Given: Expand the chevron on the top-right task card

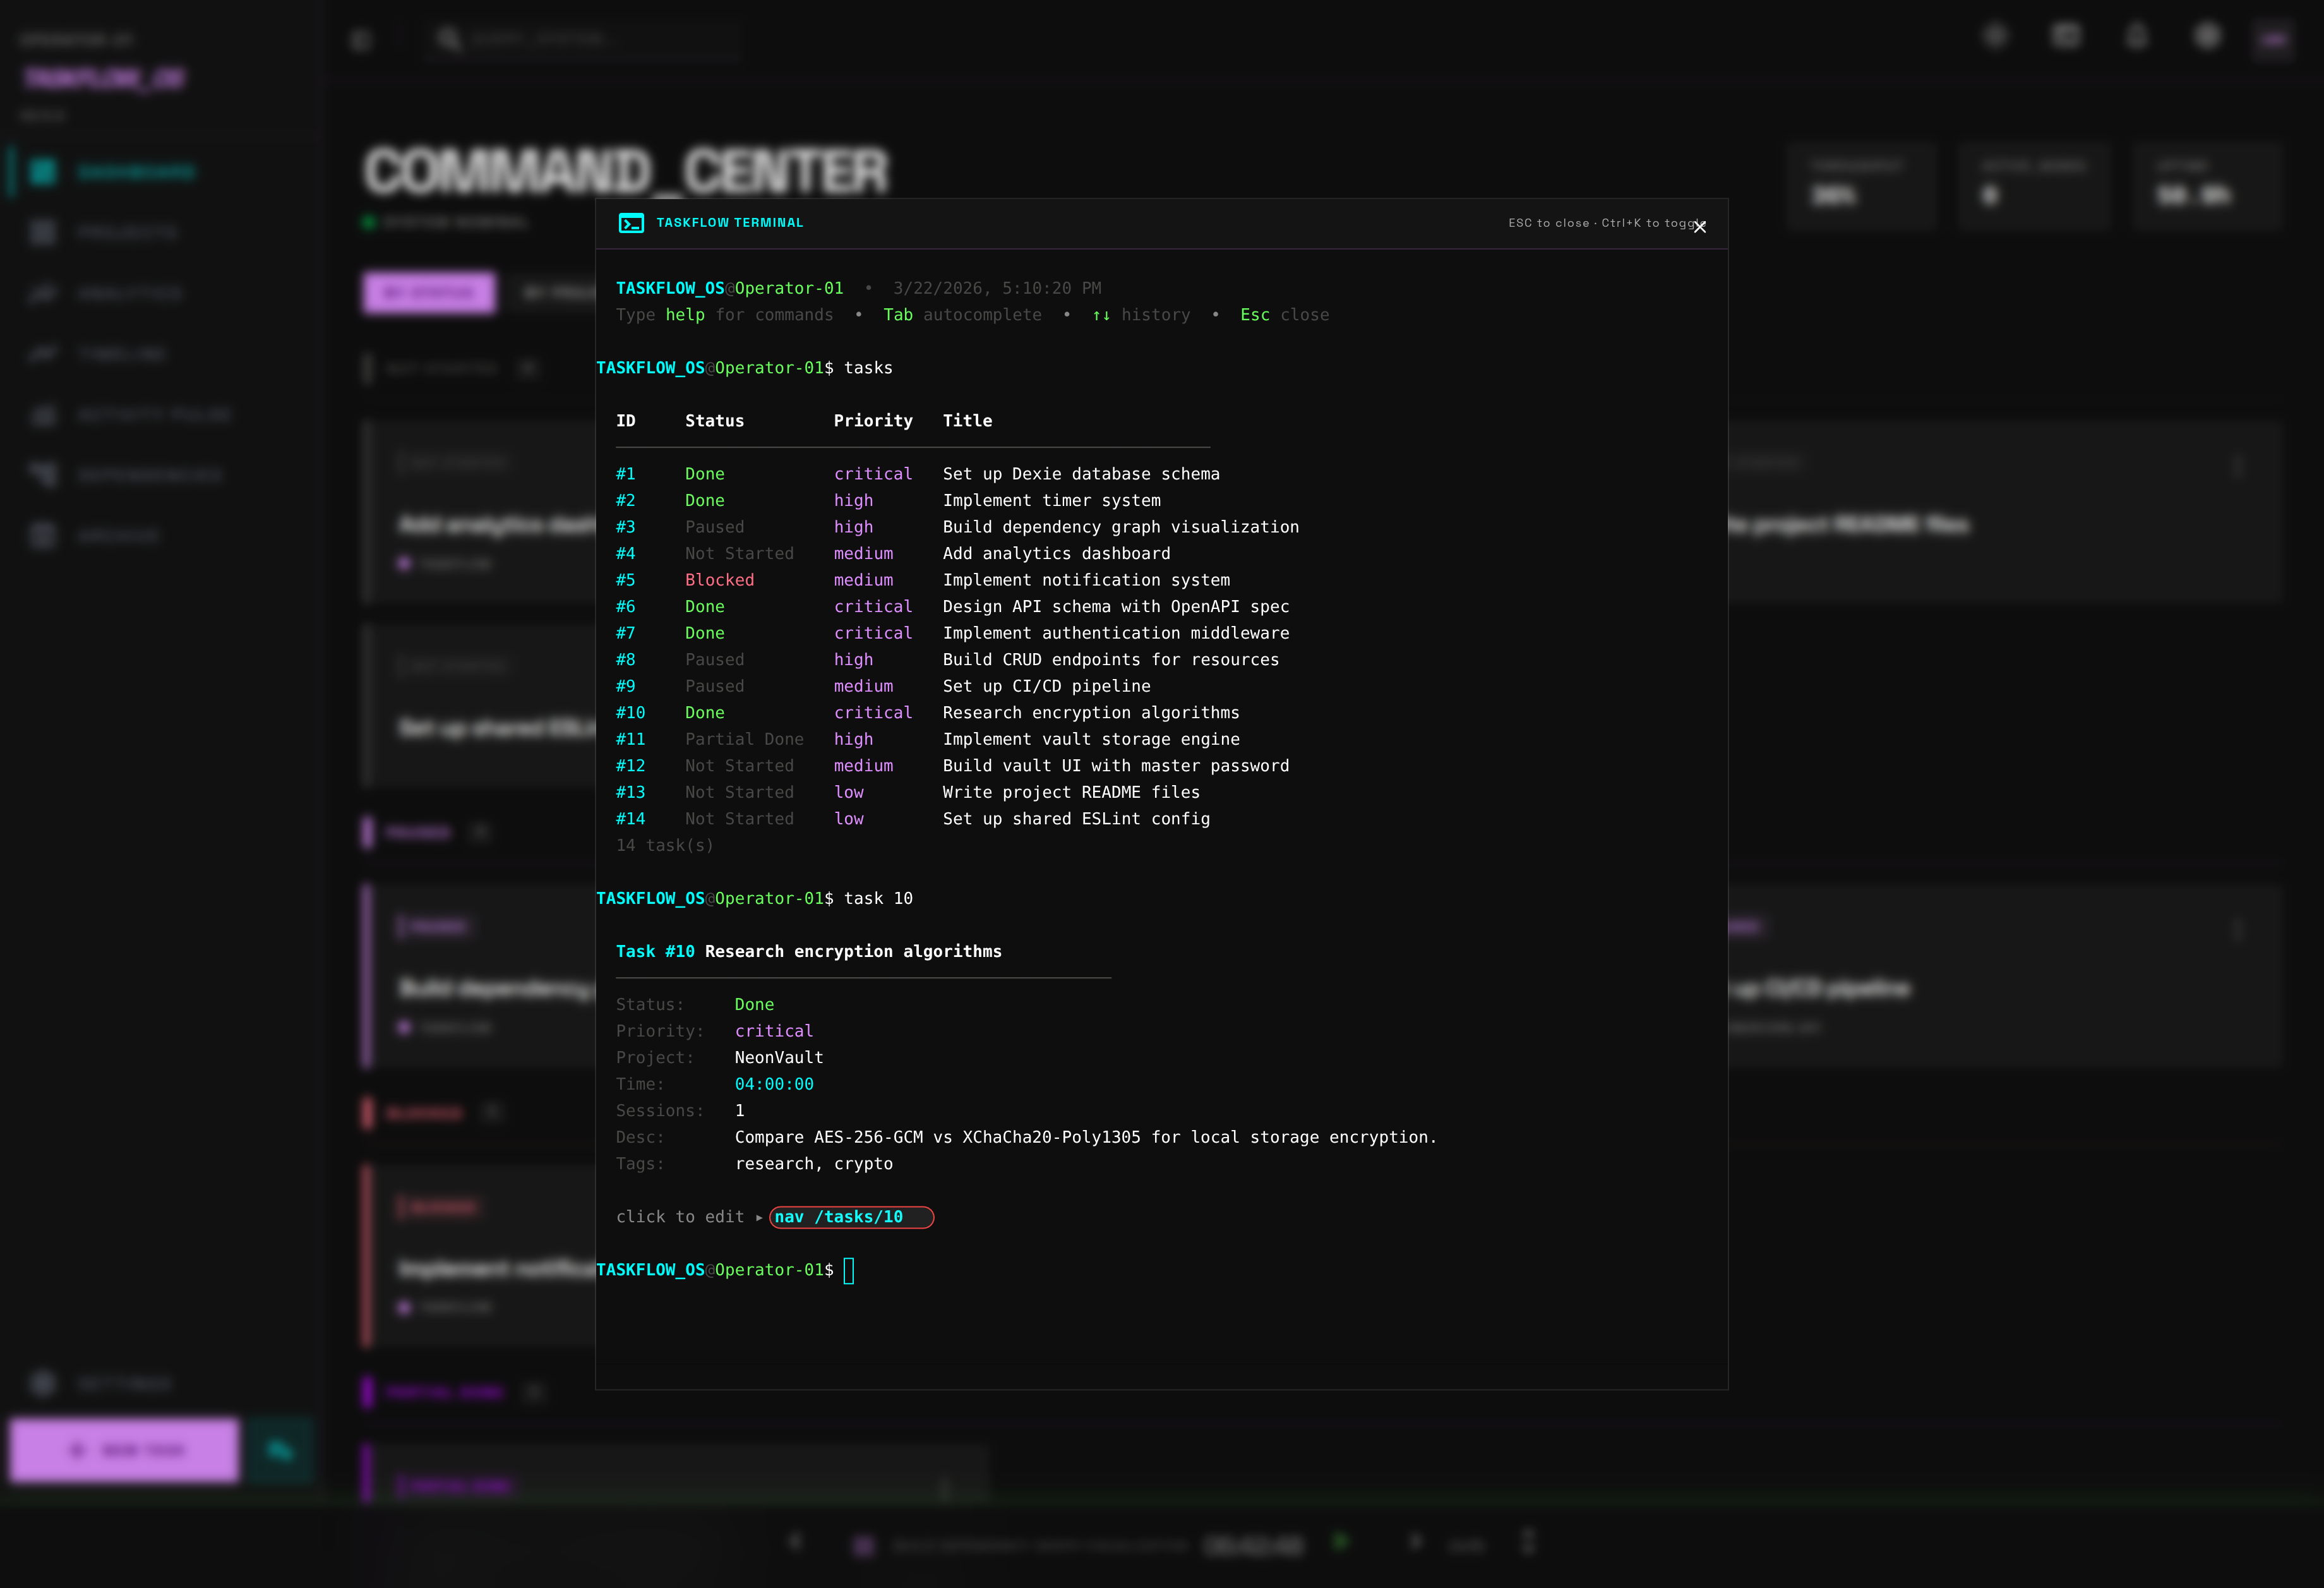Looking at the screenshot, I should tap(2240, 466).
